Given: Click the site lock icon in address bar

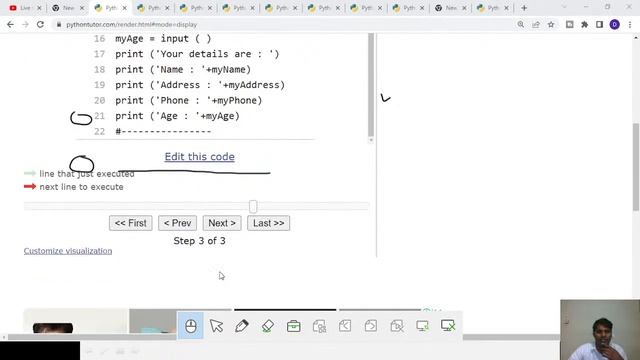Looking at the screenshot, I should [x=59, y=24].
